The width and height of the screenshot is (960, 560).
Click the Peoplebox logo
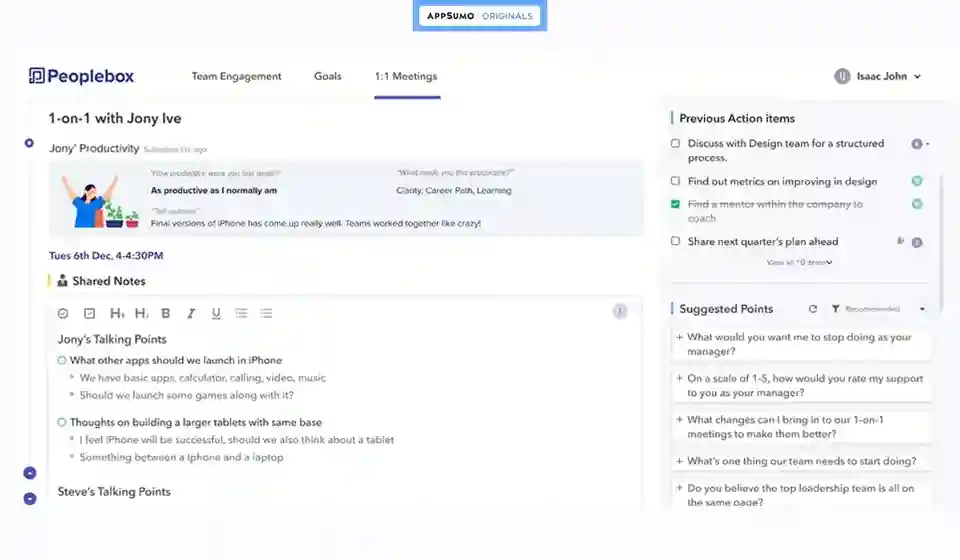[81, 76]
